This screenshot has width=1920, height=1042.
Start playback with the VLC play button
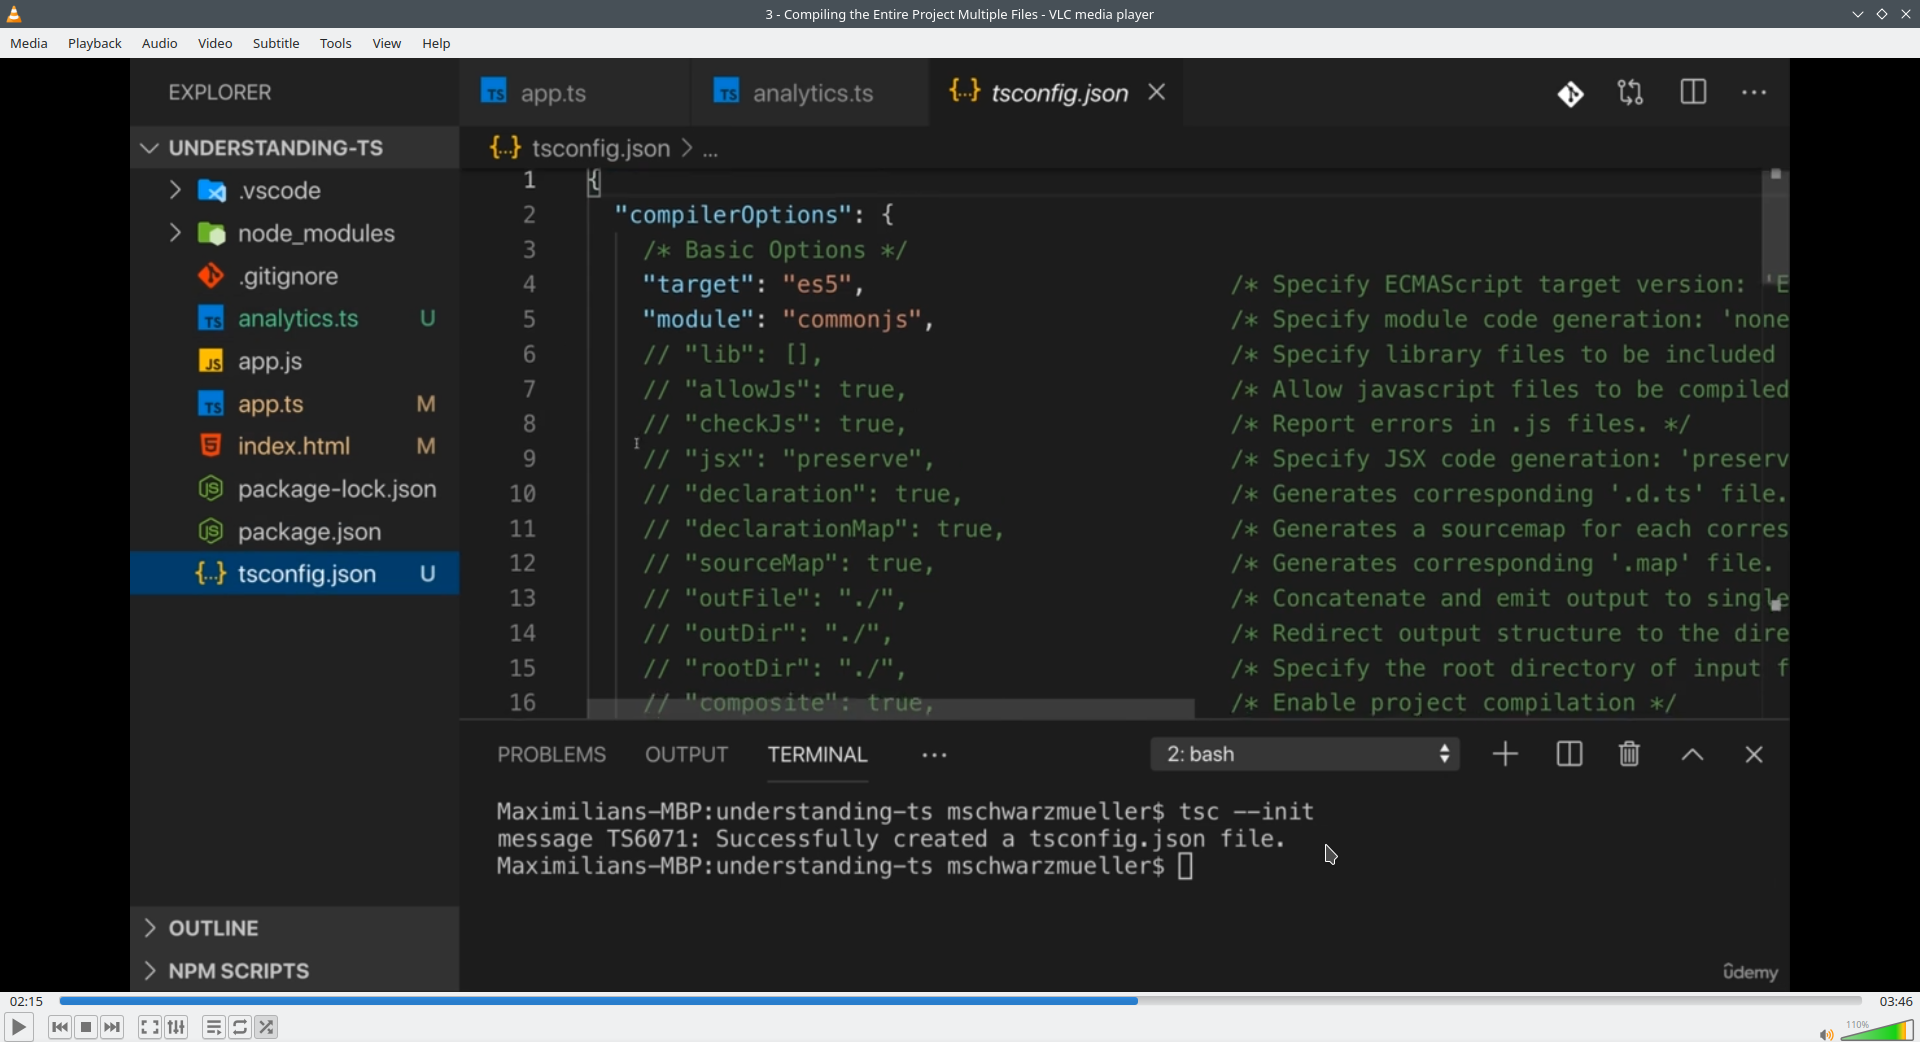[x=18, y=1027]
